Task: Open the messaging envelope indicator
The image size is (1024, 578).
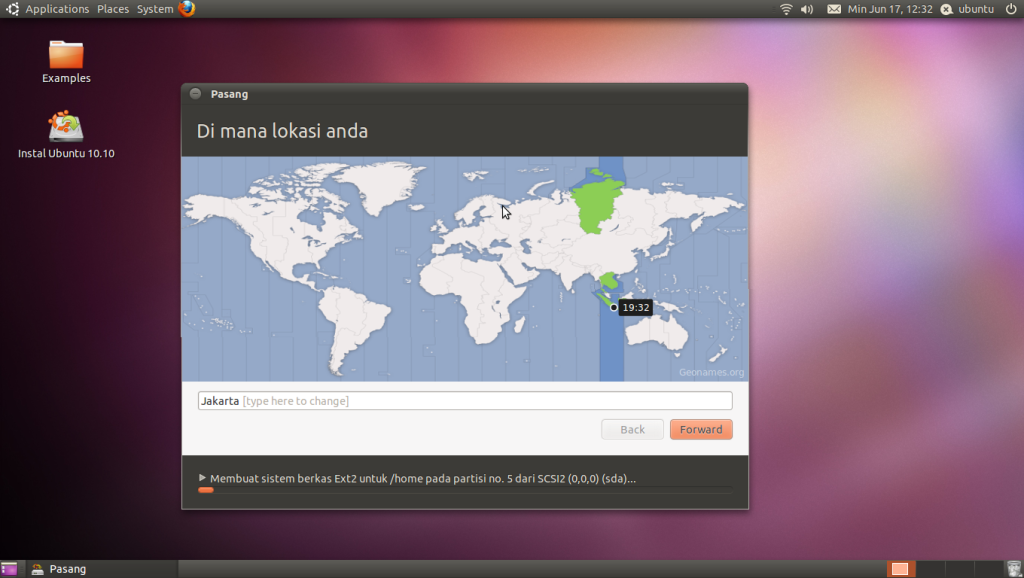Action: coord(833,9)
